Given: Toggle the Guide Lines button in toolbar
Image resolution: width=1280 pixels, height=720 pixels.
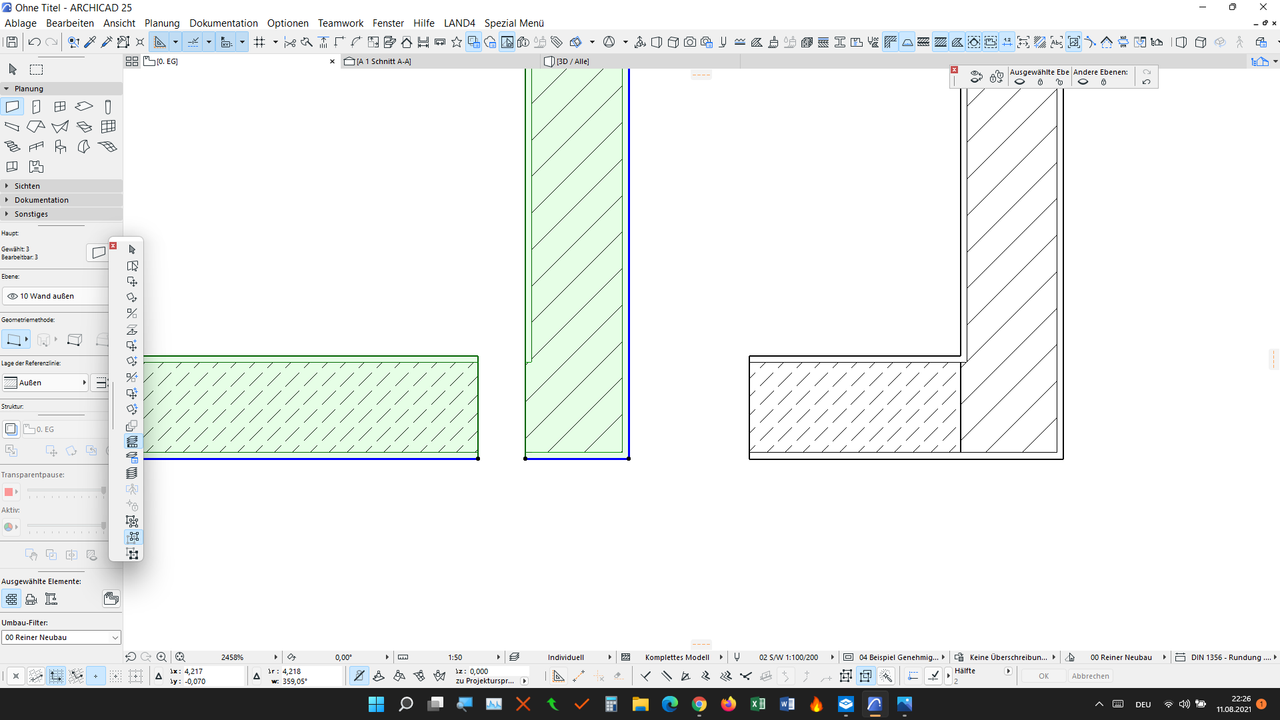Looking at the screenshot, I should 159,42.
